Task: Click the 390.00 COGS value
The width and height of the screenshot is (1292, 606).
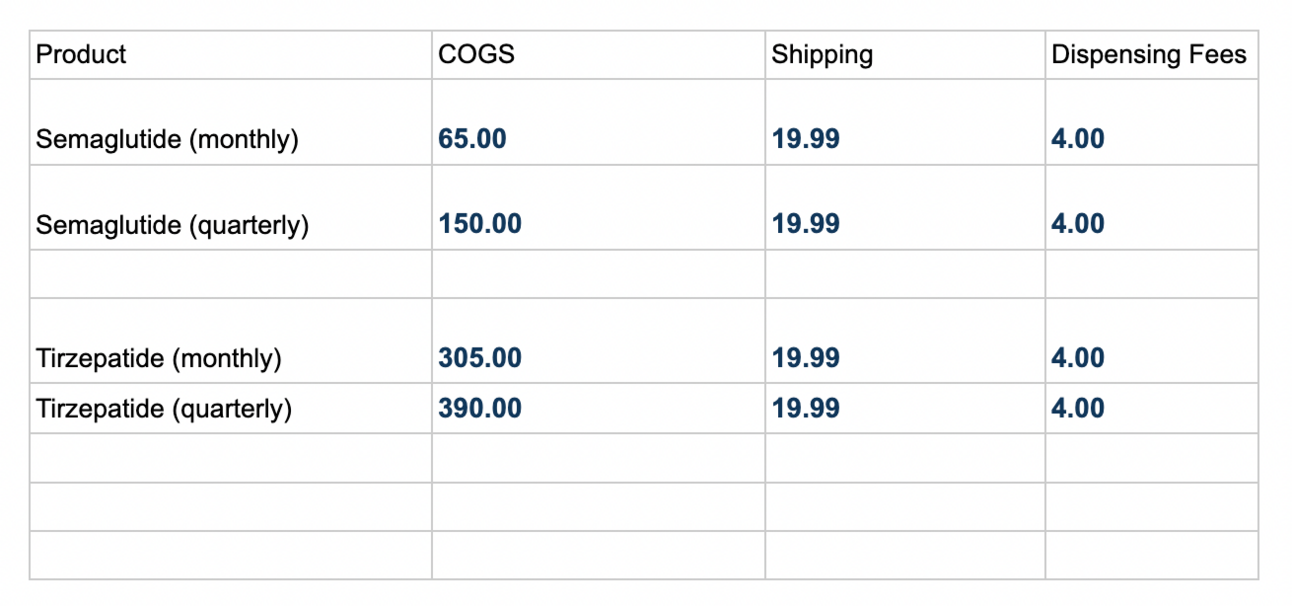Action: pos(480,408)
